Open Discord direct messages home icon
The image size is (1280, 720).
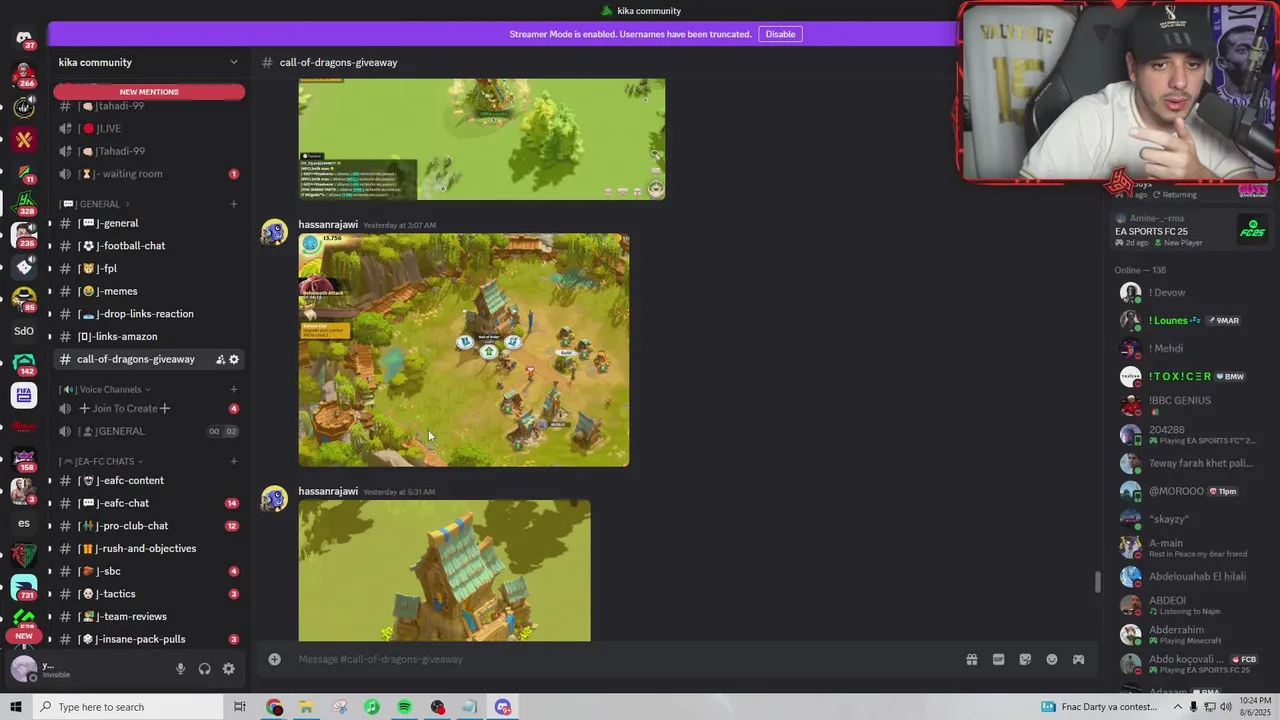24,38
